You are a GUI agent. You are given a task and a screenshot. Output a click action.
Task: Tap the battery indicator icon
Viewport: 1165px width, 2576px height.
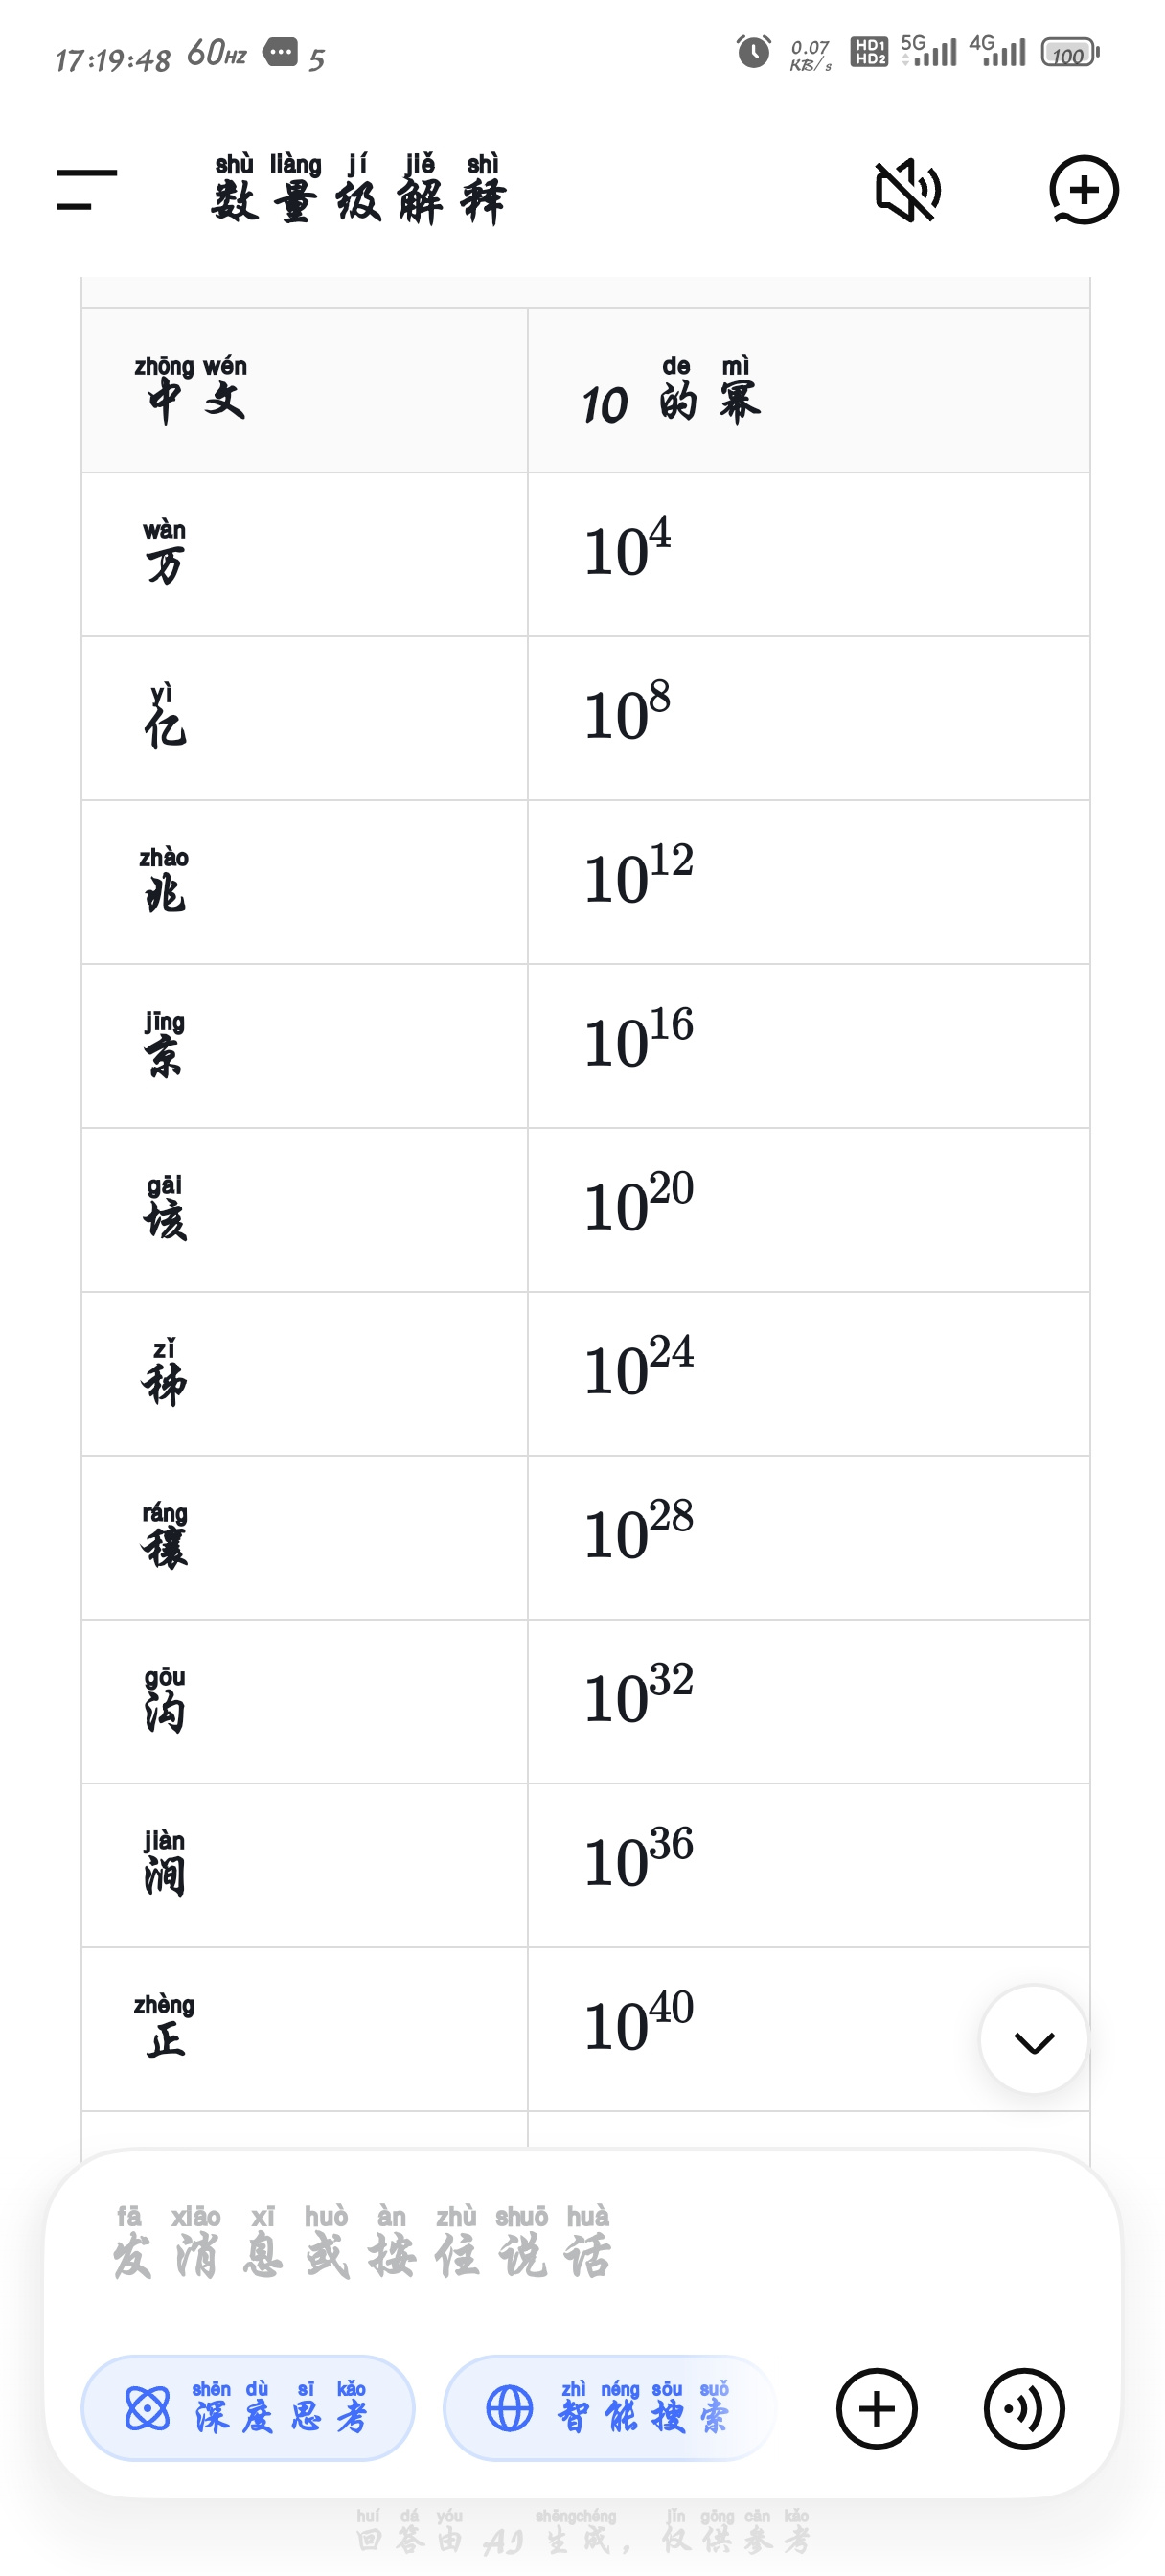(x=1069, y=52)
